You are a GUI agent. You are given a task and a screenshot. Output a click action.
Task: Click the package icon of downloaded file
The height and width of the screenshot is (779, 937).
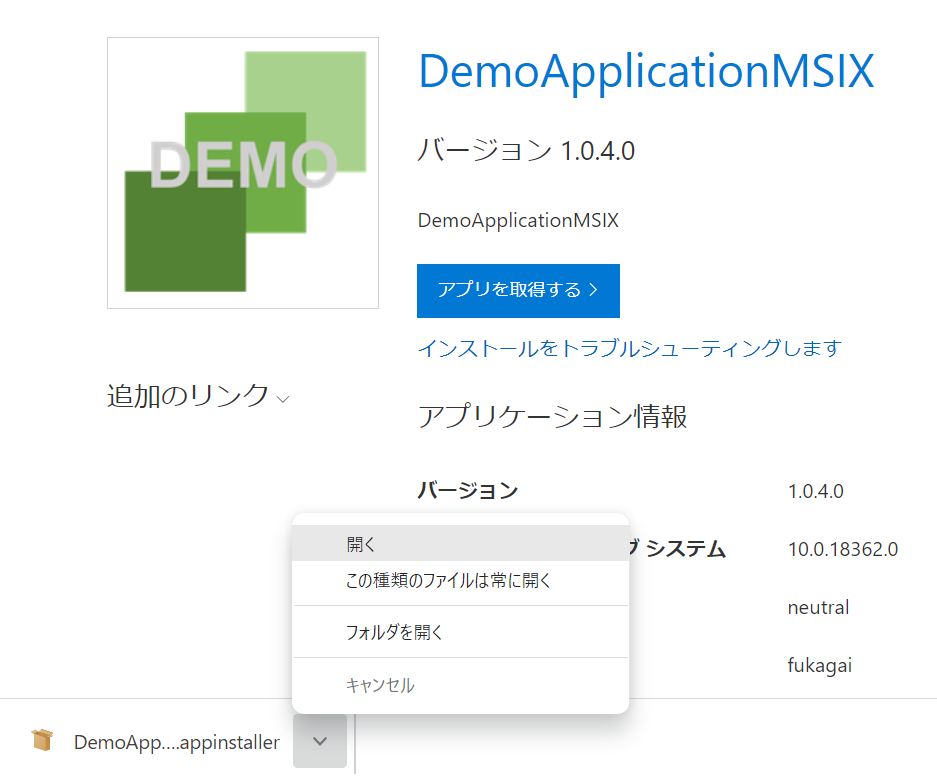pyautogui.click(x=42, y=740)
